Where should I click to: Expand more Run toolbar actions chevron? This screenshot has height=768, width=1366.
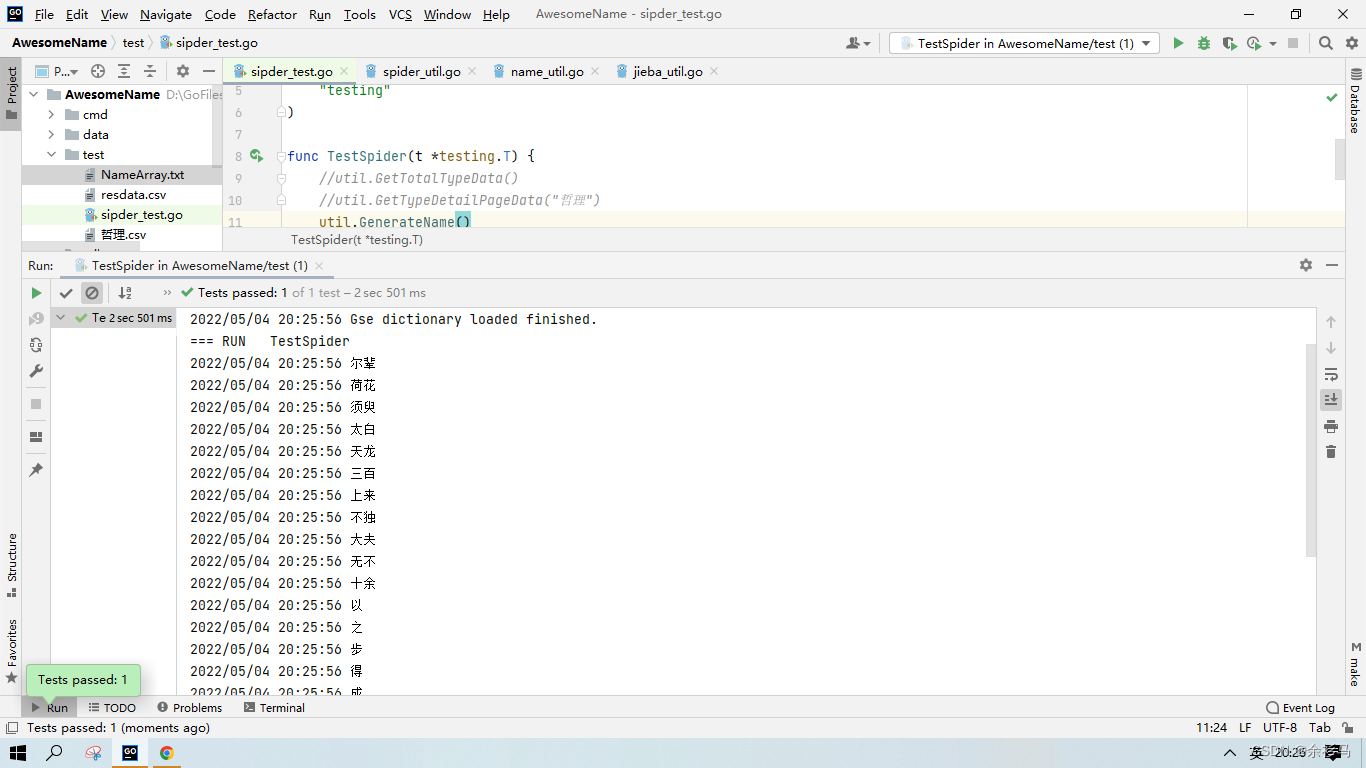tap(167, 293)
